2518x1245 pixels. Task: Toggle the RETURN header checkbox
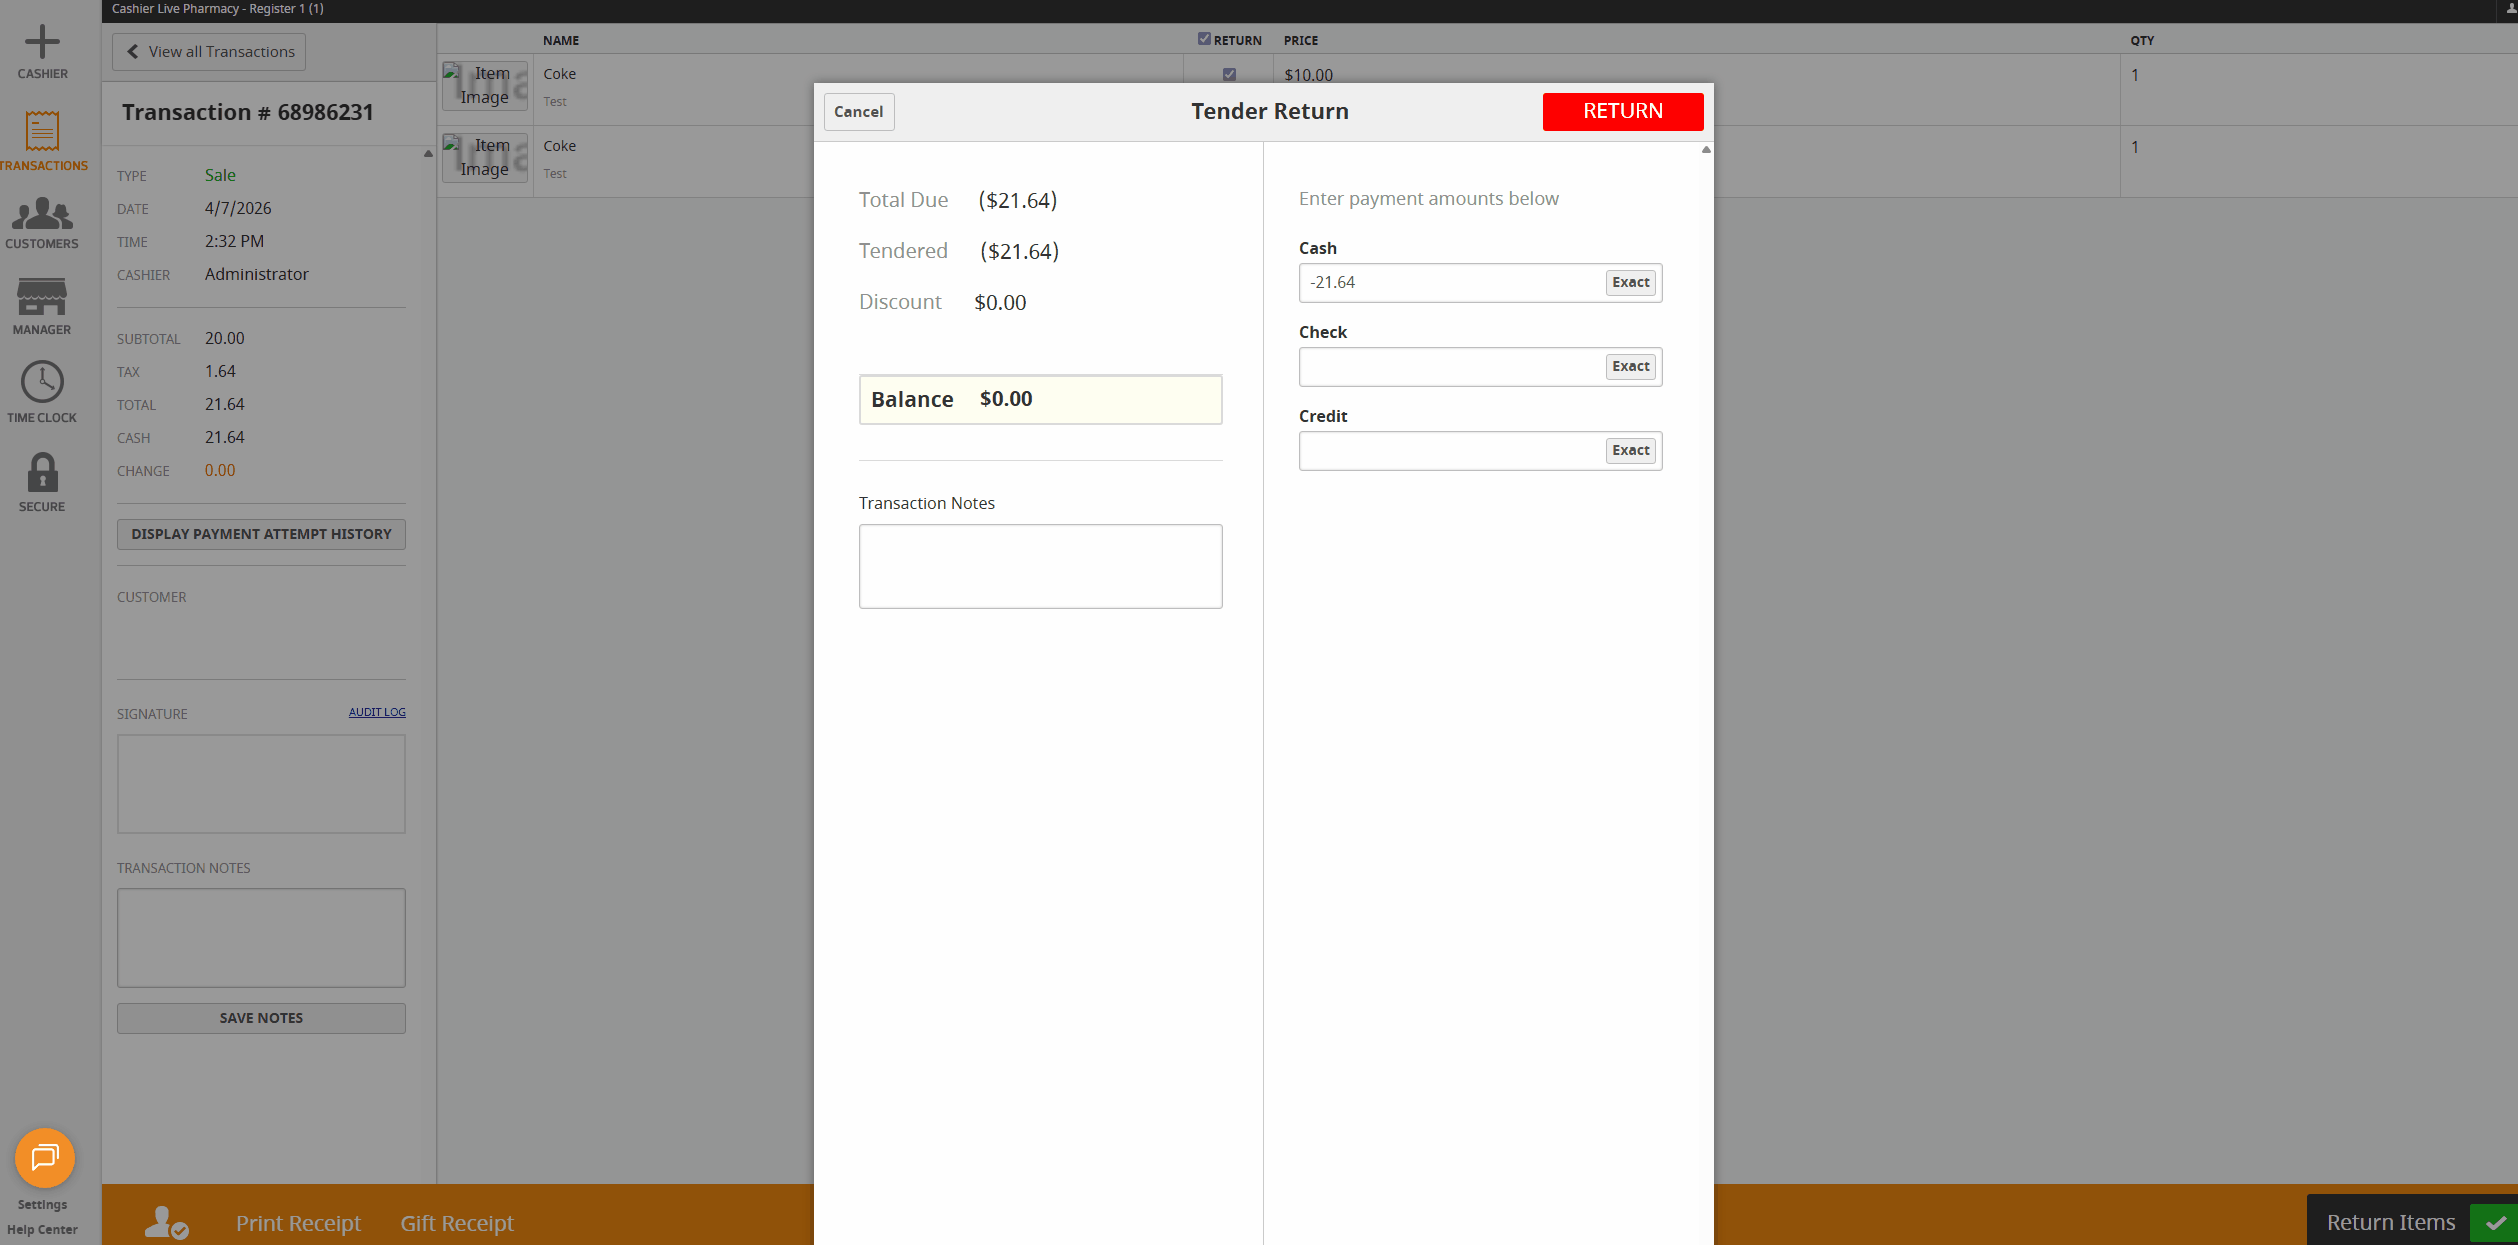(1204, 39)
